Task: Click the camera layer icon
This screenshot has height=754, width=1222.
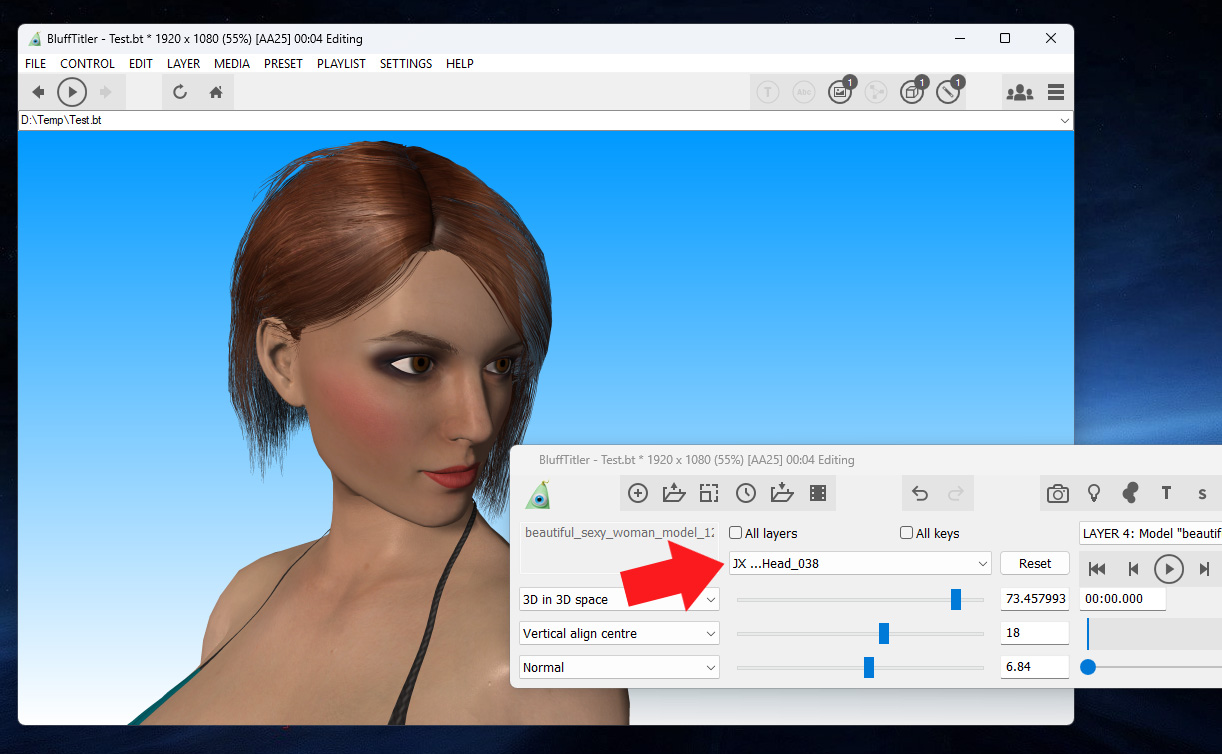Action: (1057, 493)
